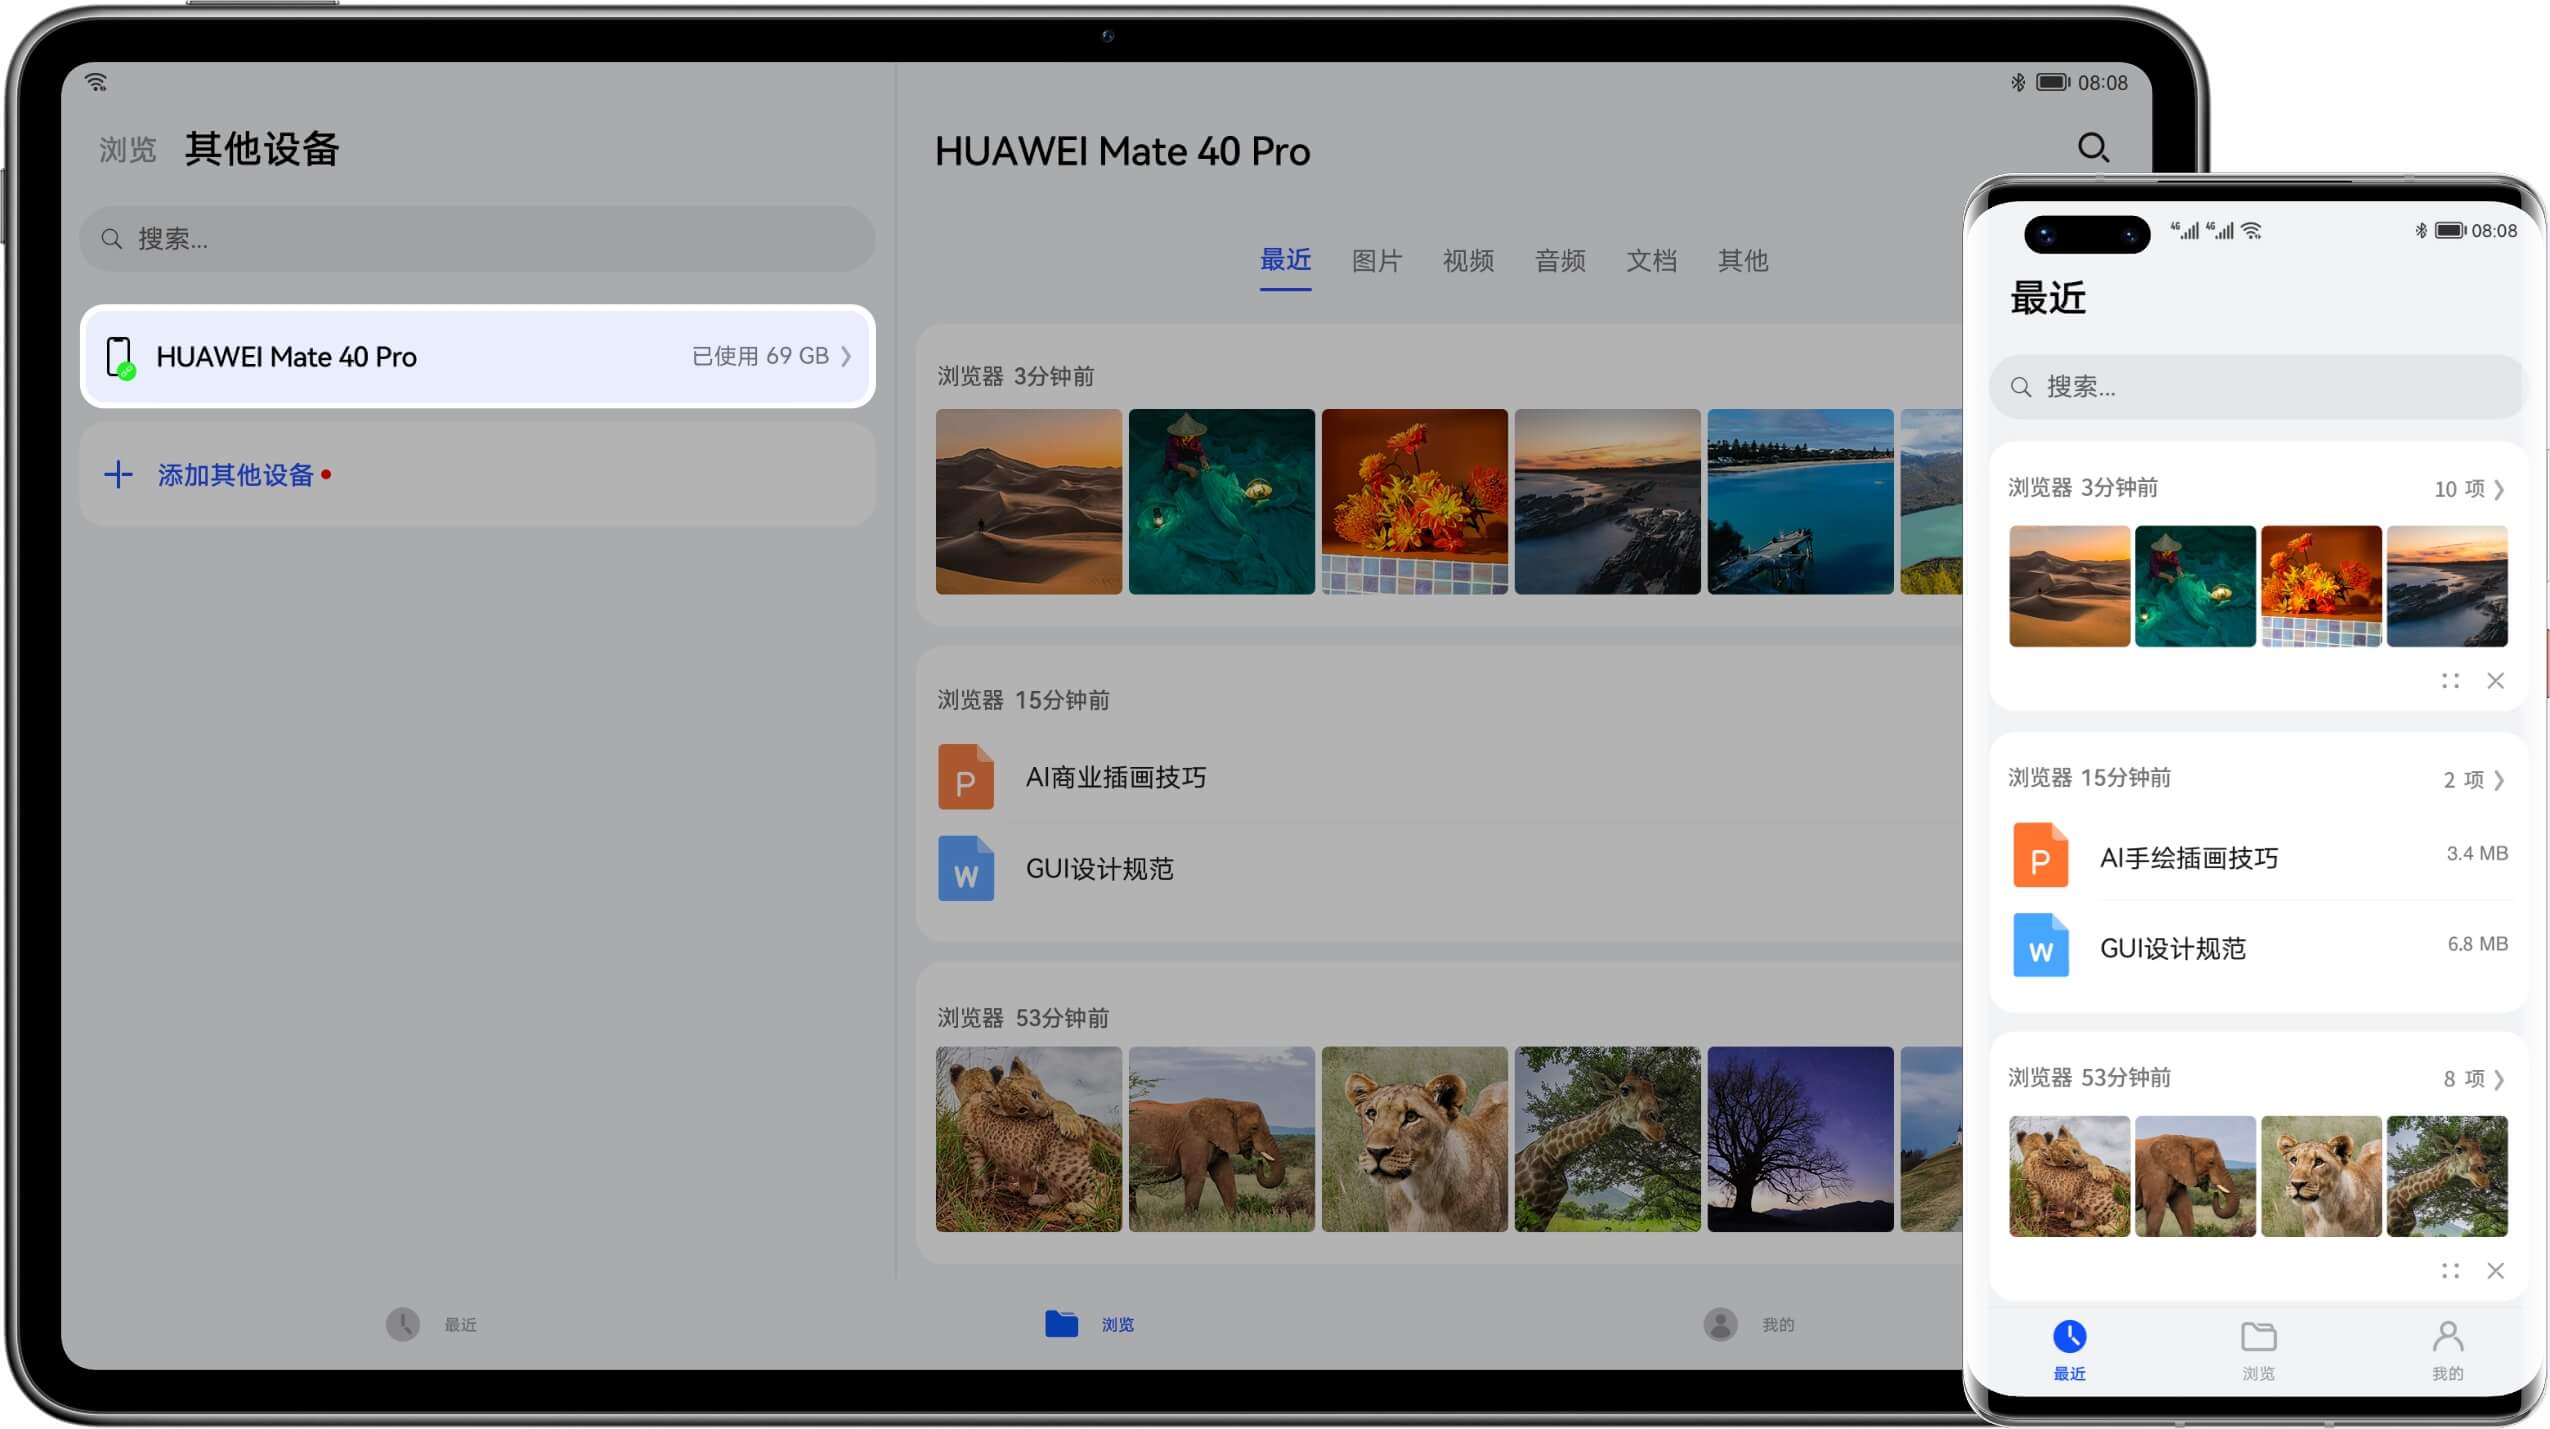
Task: Dismiss the 浏览器 53分钟前 card with X
Action: (2496, 1271)
